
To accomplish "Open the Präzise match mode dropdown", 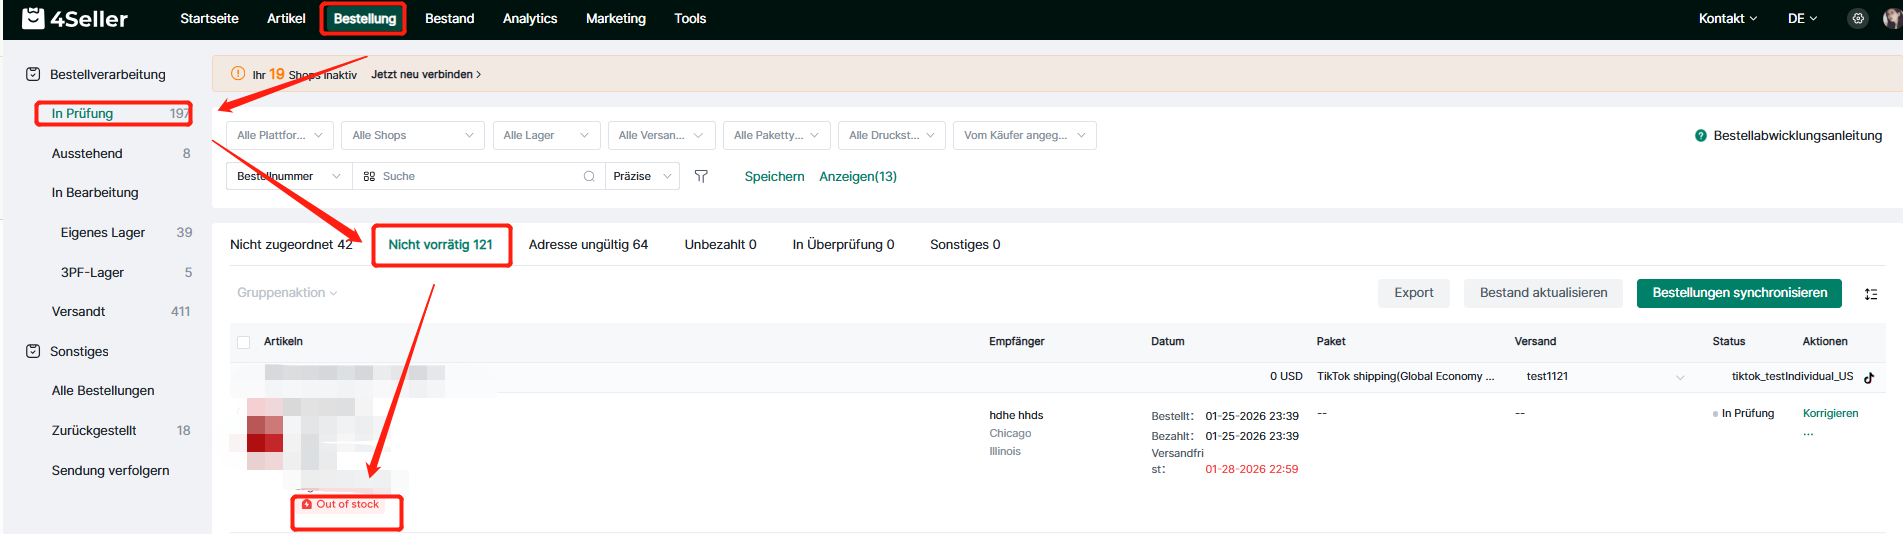I will pos(642,176).
